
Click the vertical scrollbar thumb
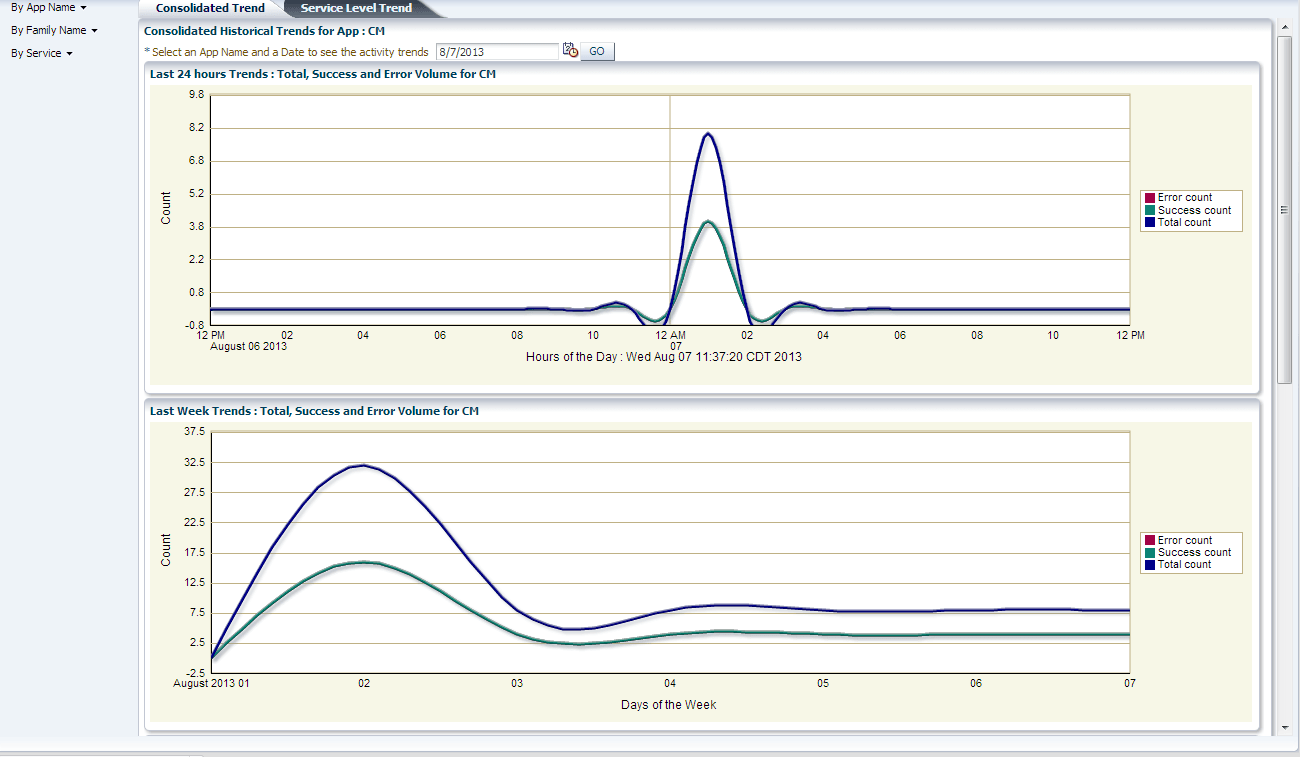pyautogui.click(x=1285, y=210)
